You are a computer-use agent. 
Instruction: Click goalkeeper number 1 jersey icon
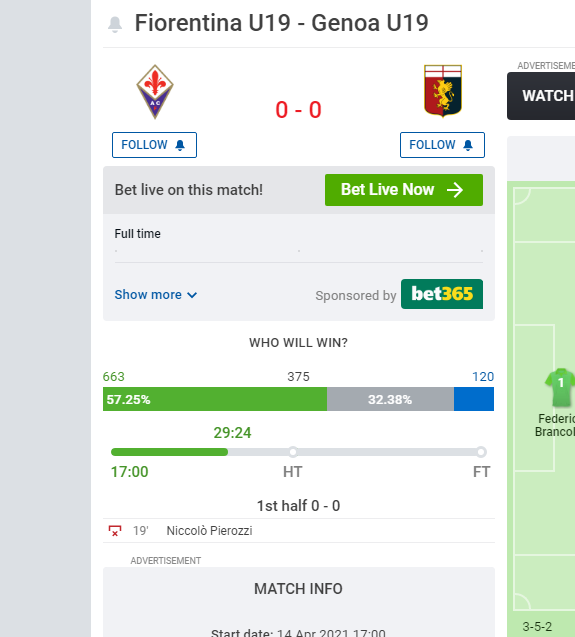(561, 387)
